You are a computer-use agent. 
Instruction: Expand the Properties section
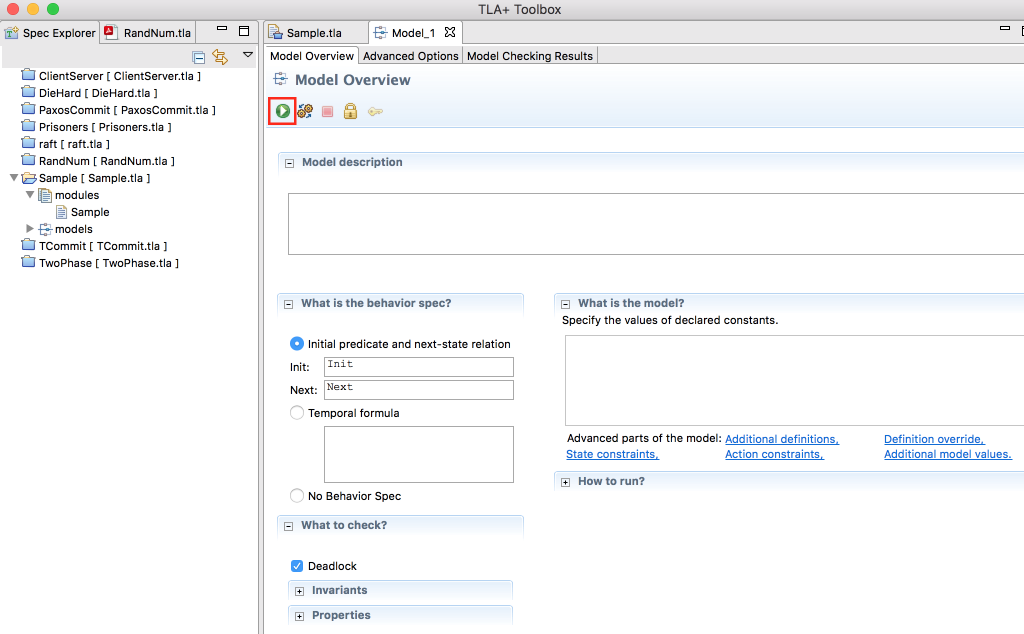300,616
